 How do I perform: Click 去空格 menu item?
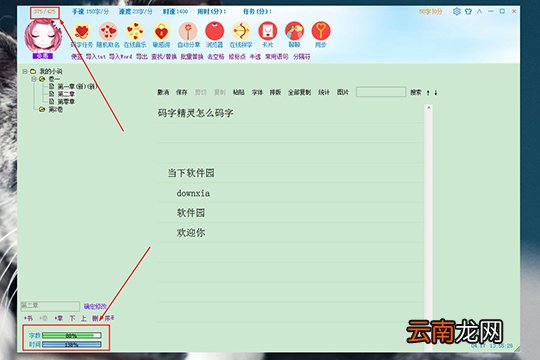click(216, 56)
